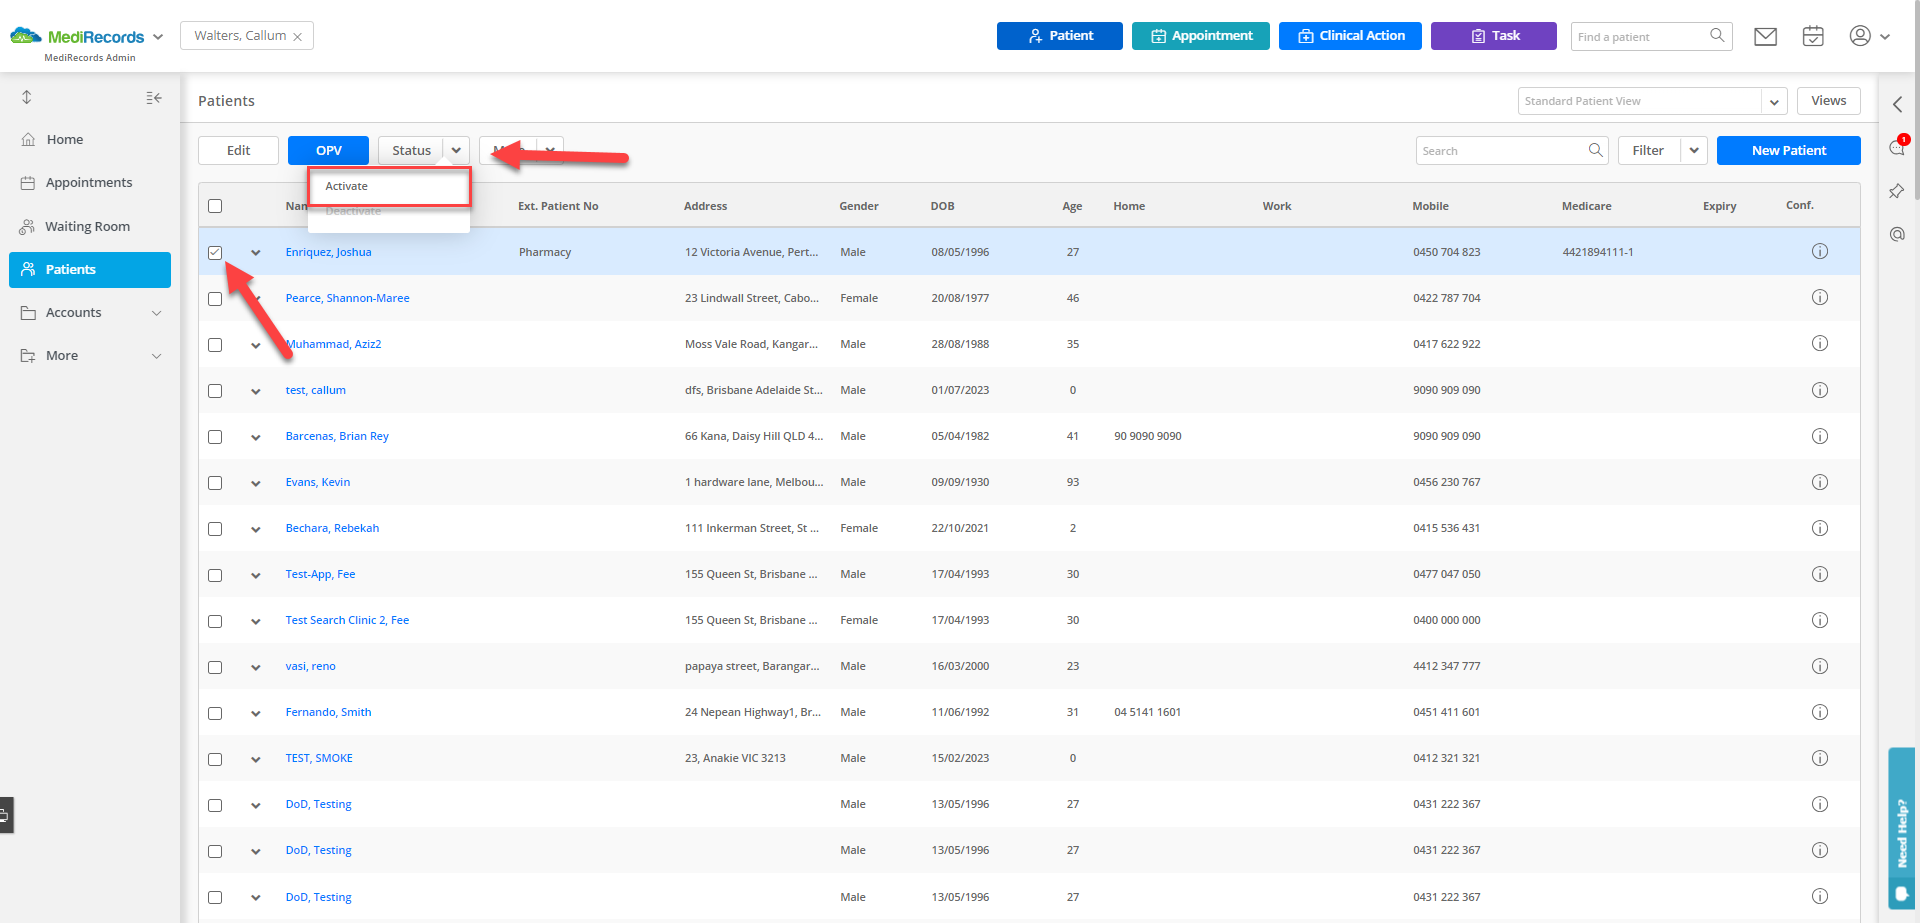The image size is (1920, 923).
Task: View info icon for test, callum
Action: [1820, 390]
